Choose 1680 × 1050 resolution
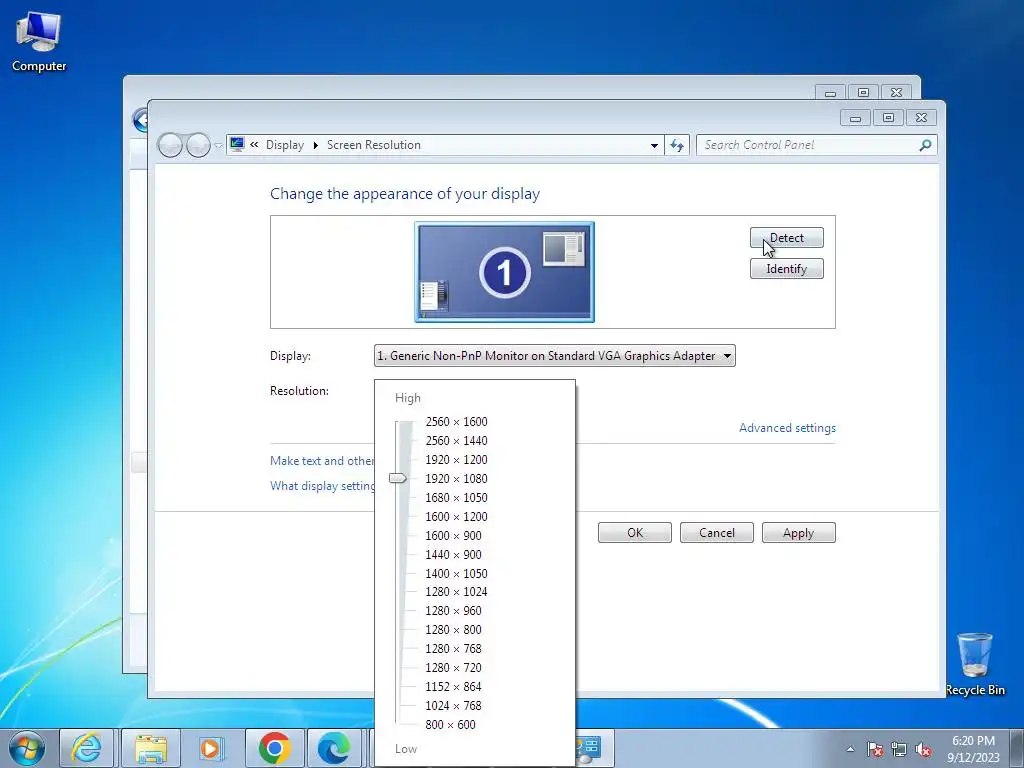 456,498
